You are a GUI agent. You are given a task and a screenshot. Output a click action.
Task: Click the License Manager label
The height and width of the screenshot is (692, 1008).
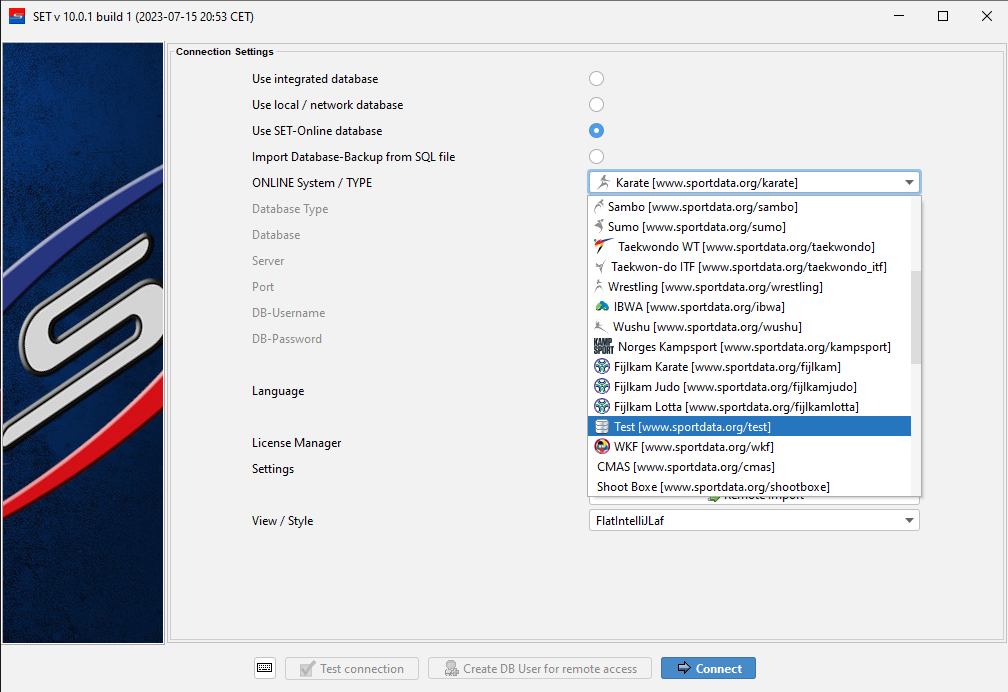pyautogui.click(x=296, y=442)
